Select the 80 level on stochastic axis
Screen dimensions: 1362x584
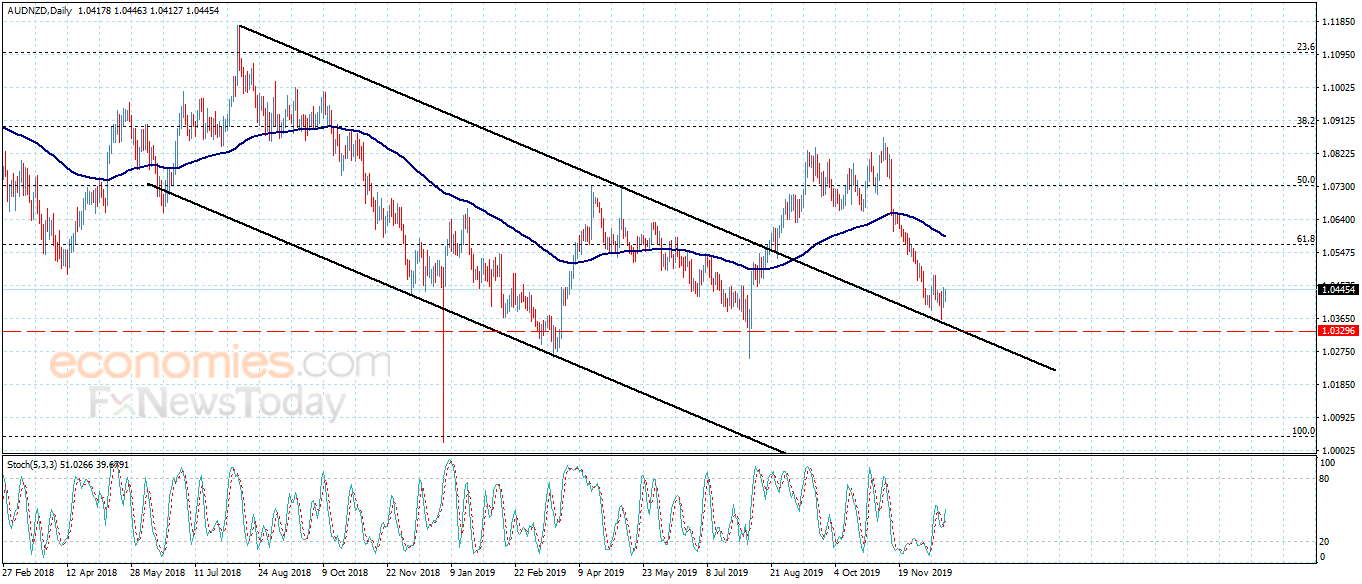click(x=1326, y=479)
